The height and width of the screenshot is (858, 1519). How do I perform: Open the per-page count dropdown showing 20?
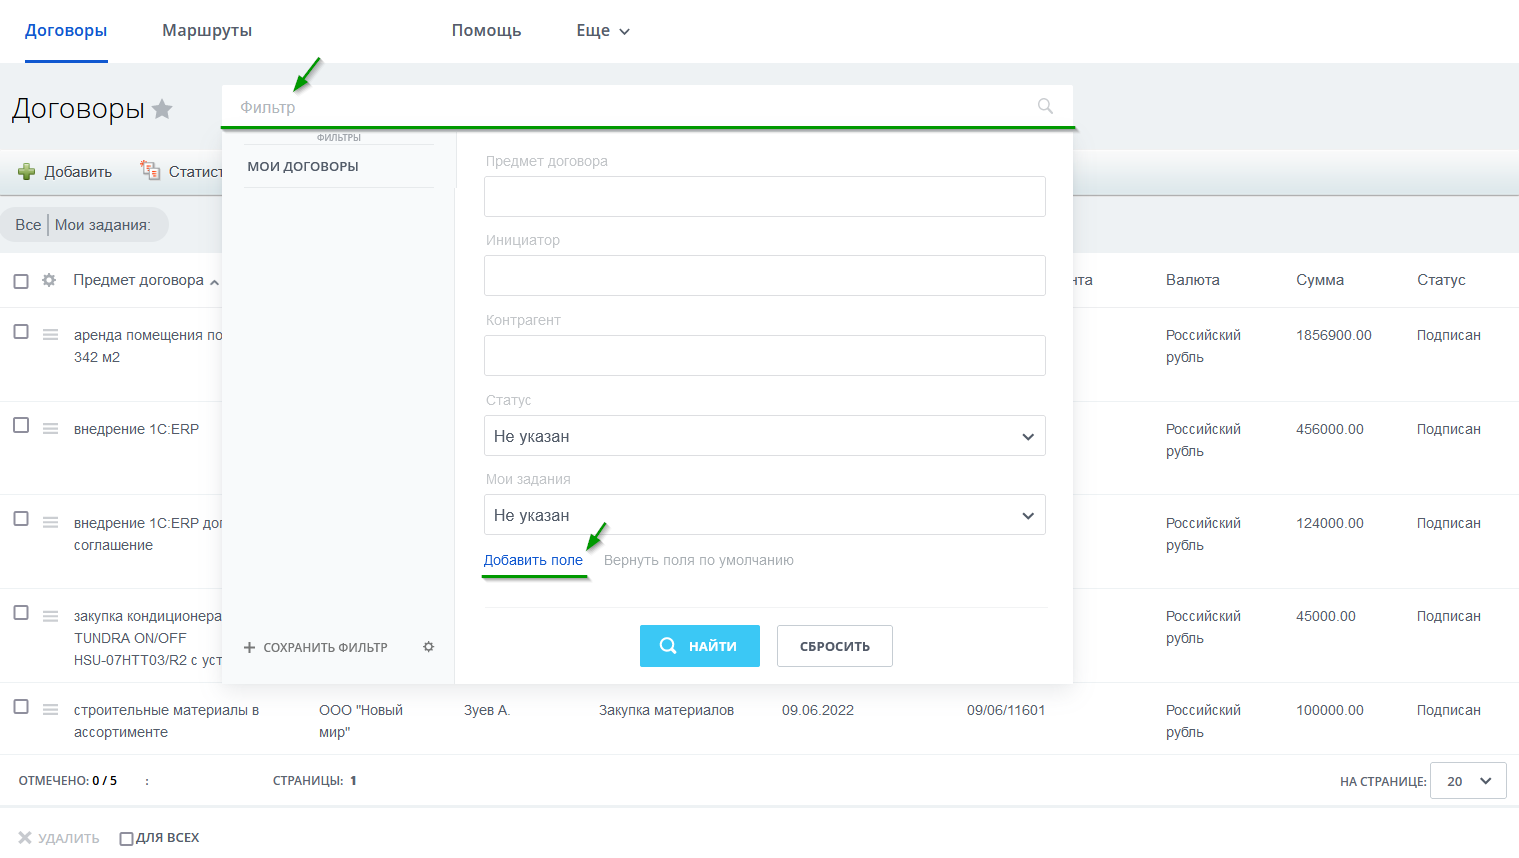1467,781
